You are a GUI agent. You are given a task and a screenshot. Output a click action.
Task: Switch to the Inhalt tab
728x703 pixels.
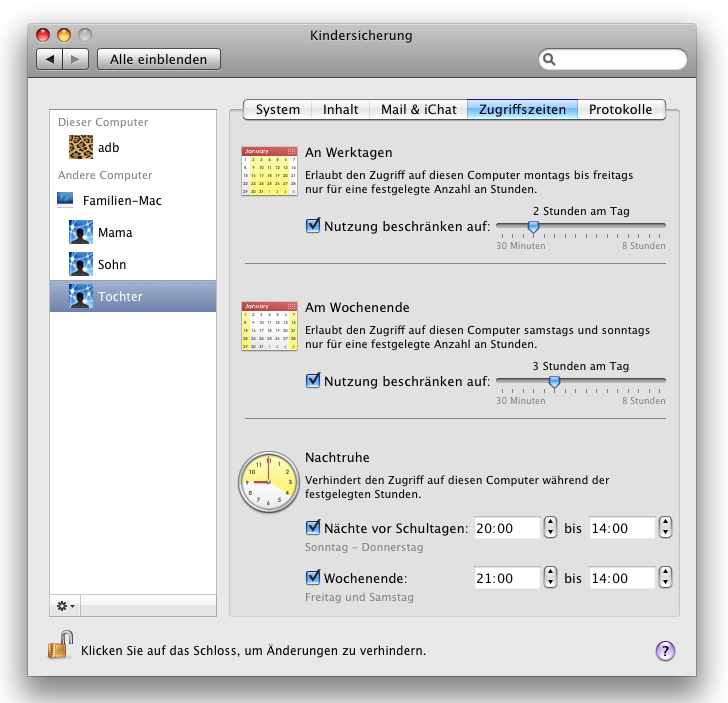pyautogui.click(x=340, y=110)
